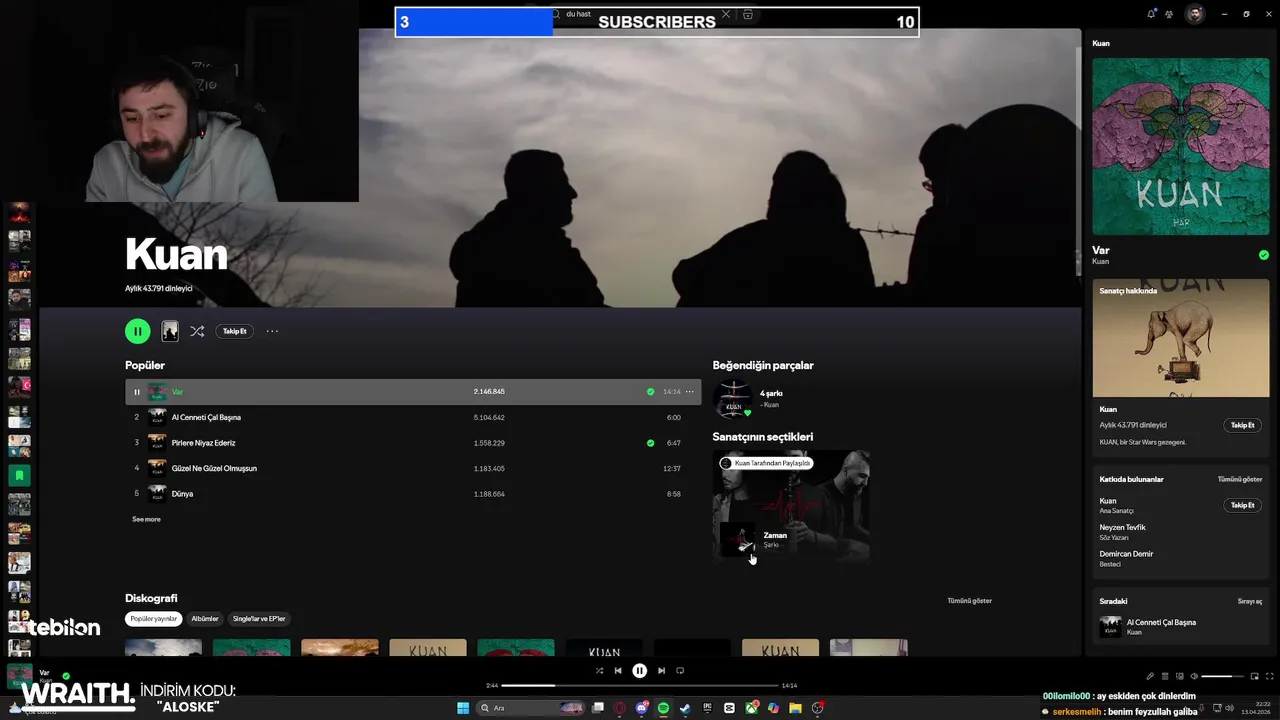
Task: Open the artist pick Zaman
Action: 791,506
